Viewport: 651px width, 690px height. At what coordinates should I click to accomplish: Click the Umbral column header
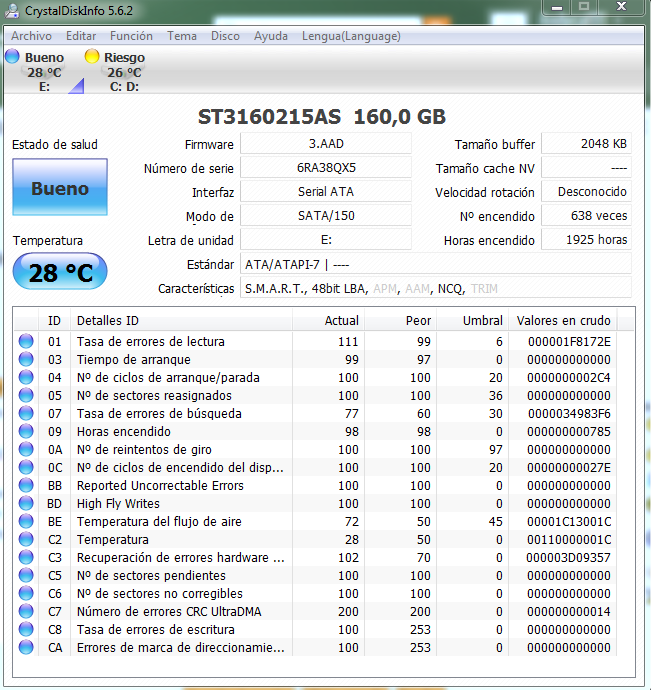472,320
